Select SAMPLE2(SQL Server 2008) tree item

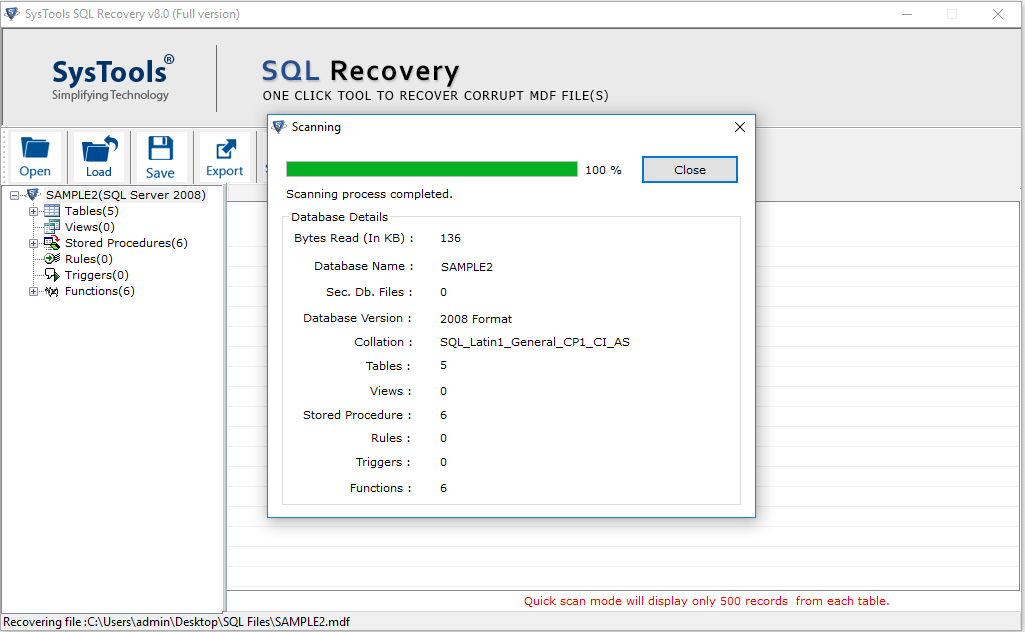coord(126,195)
